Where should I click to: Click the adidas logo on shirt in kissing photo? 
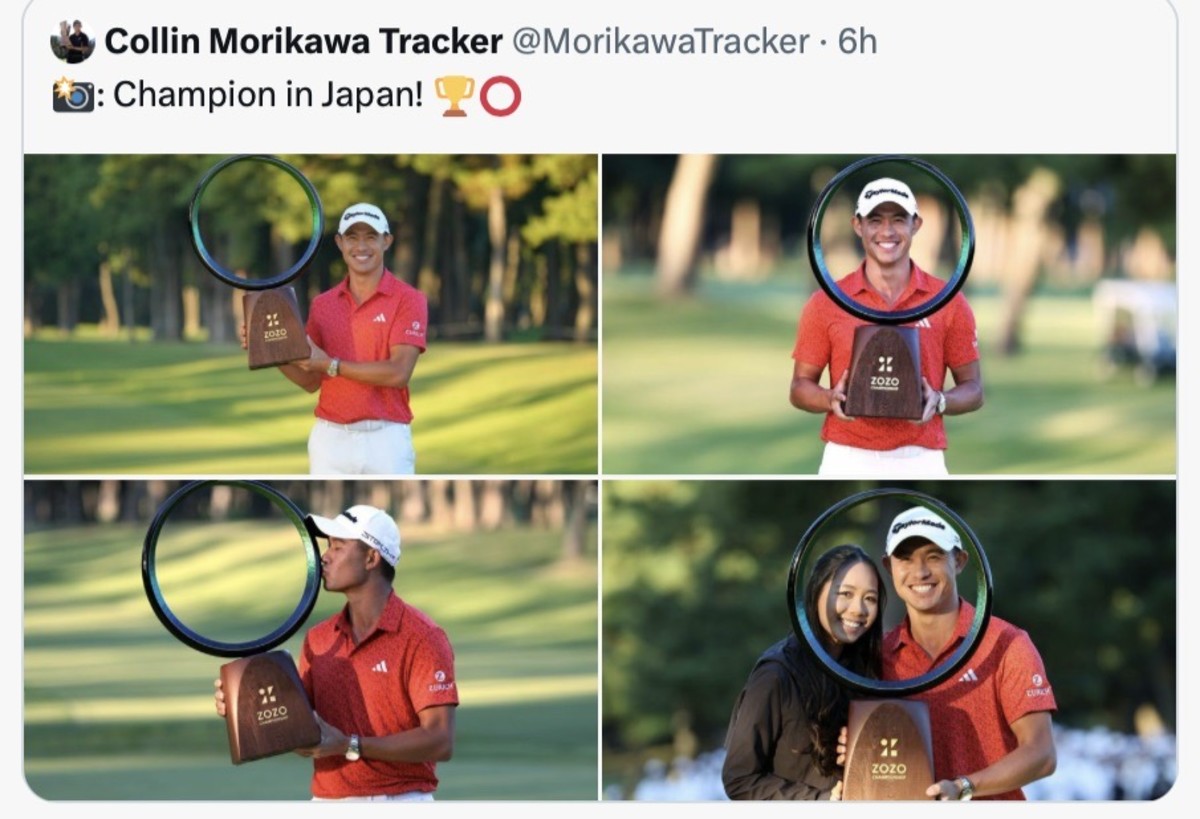tap(379, 666)
